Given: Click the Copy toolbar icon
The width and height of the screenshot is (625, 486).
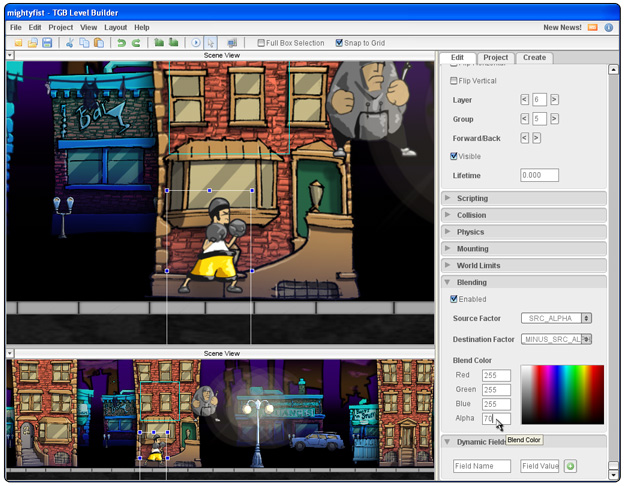Looking at the screenshot, I should 84,43.
